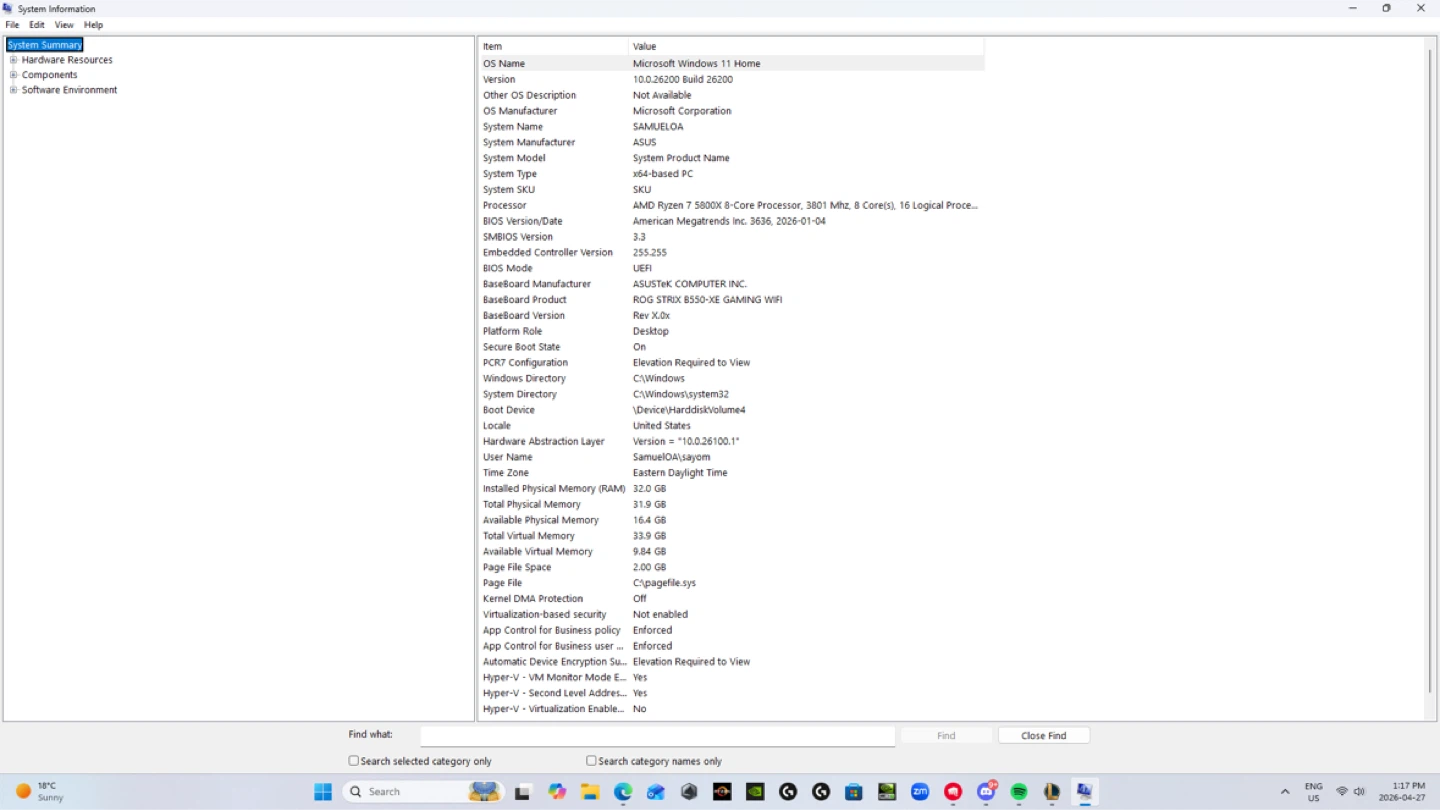The image size is (1440, 810).
Task: Open the clock showing 1:17 PM
Action: coord(1401,792)
